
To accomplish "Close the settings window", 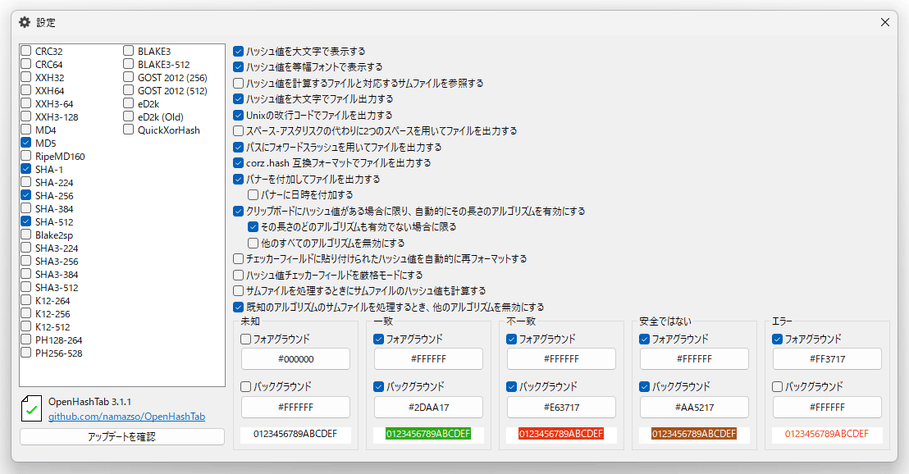I will [884, 22].
